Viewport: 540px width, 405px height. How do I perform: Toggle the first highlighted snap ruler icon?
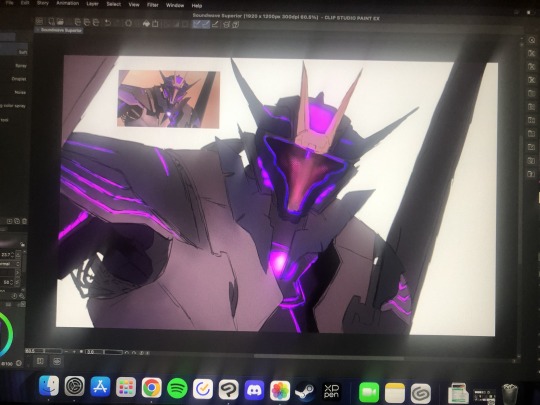coord(197,24)
